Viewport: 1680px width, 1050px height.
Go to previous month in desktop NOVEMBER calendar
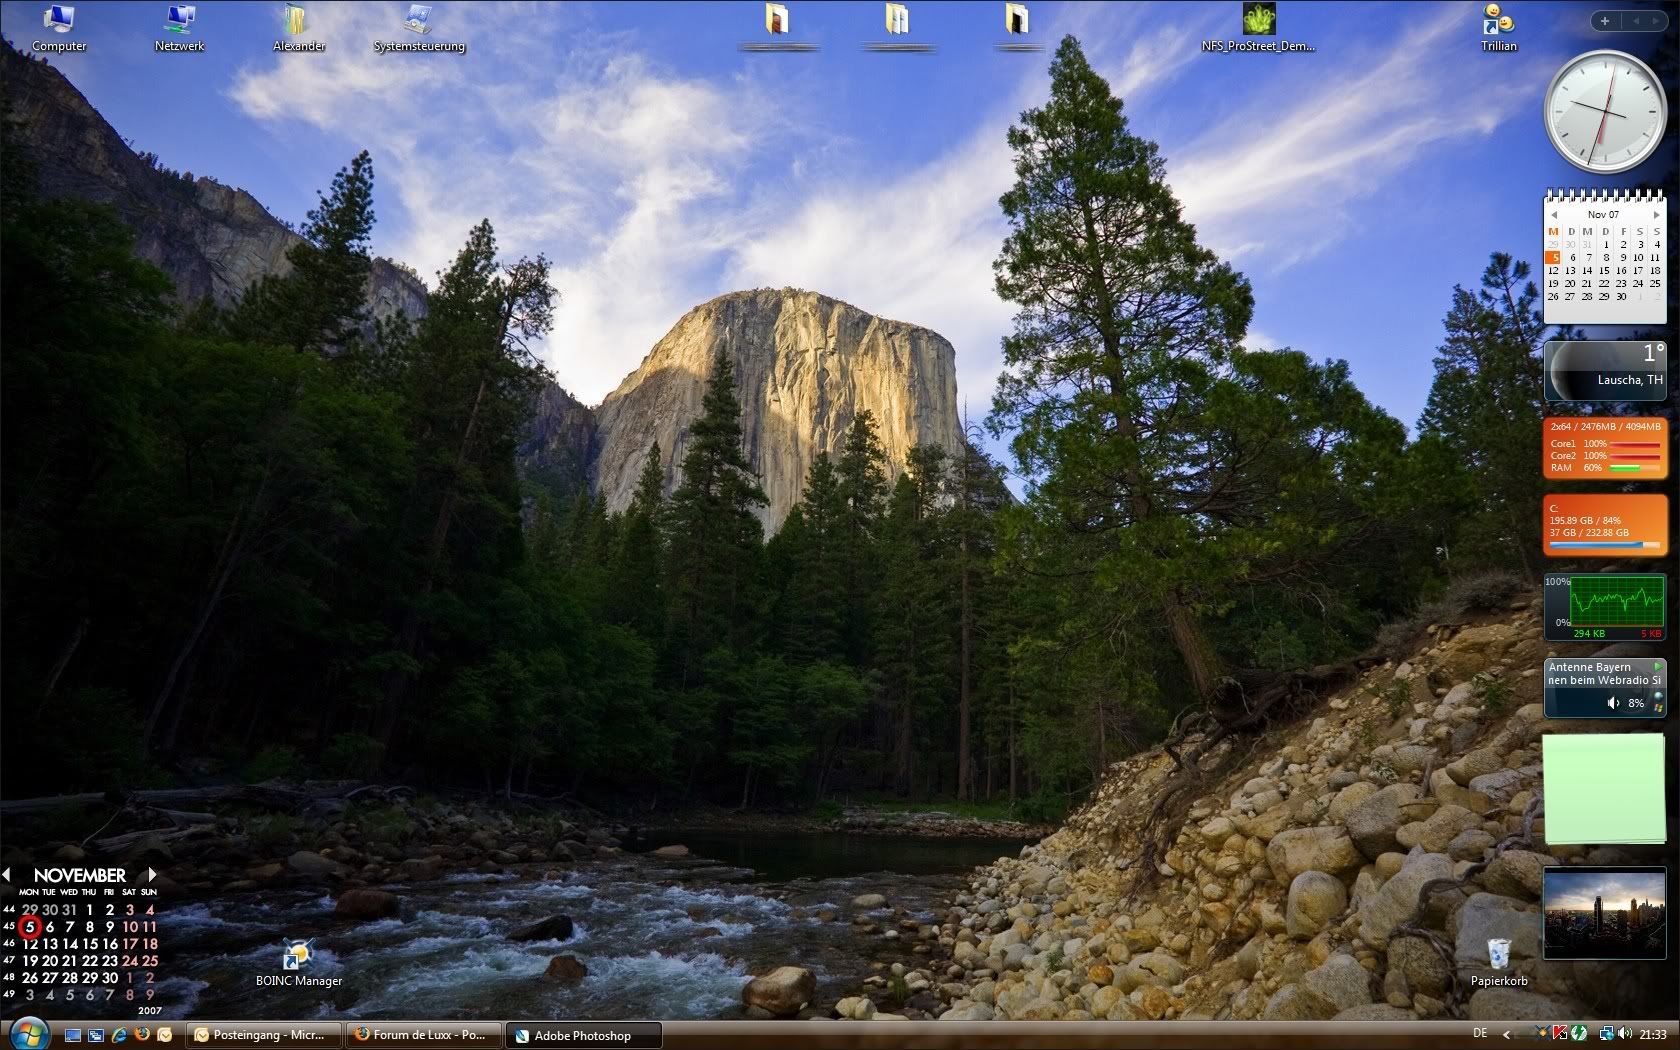pyautogui.click(x=7, y=875)
